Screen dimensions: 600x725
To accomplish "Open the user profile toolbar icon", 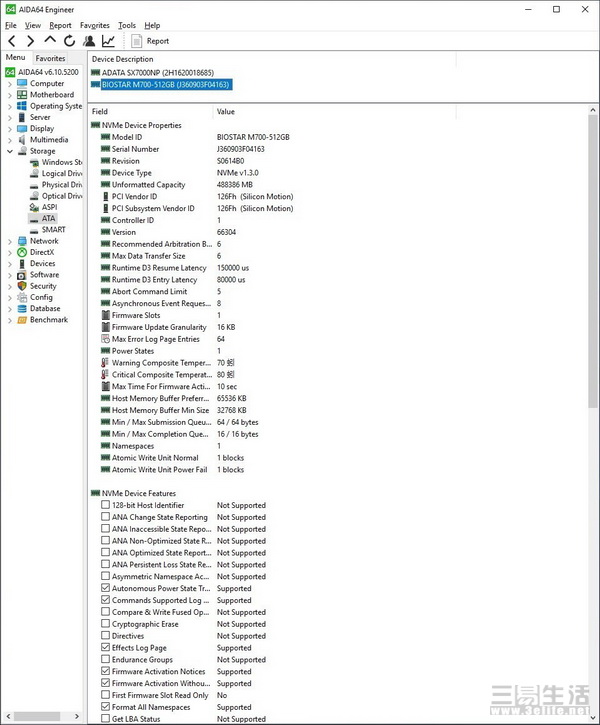I will coord(89,41).
